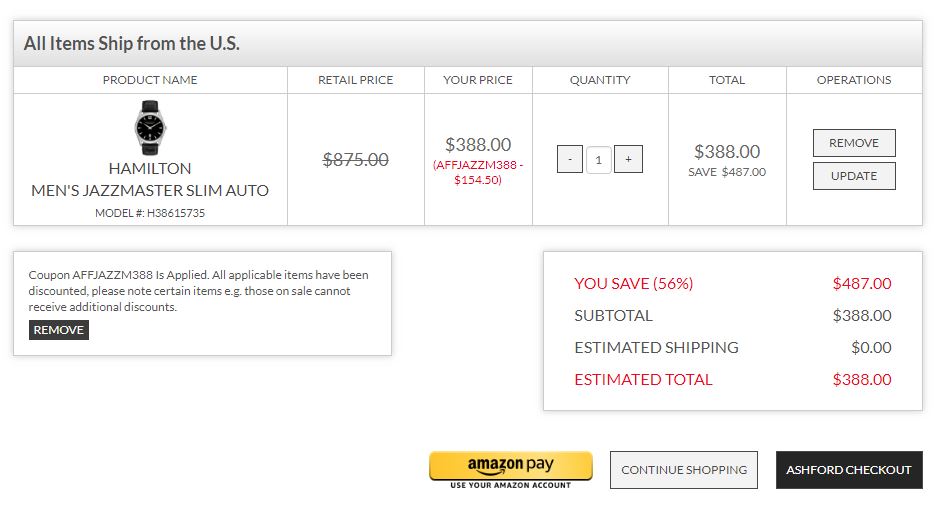Click the quantity input field

coord(599,159)
